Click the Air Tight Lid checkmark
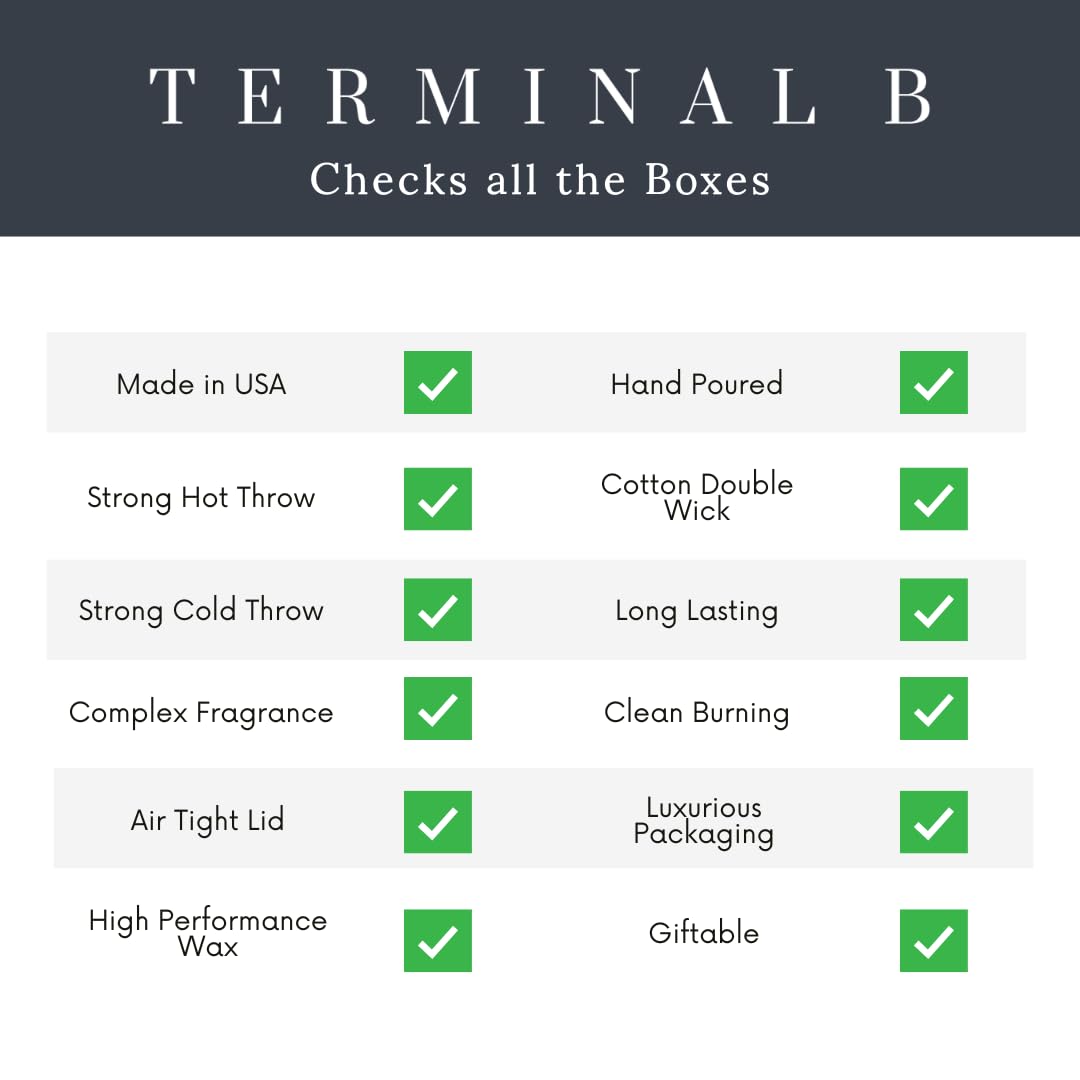Screen dimensions: 1080x1080 (x=437, y=822)
